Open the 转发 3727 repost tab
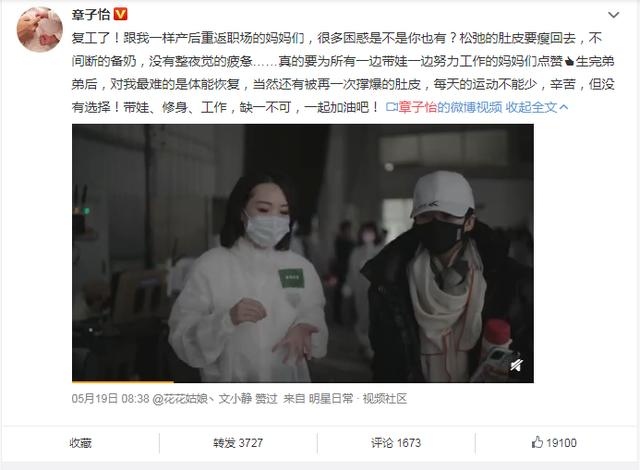Image resolution: width=640 pixels, height=470 pixels. tap(238, 443)
